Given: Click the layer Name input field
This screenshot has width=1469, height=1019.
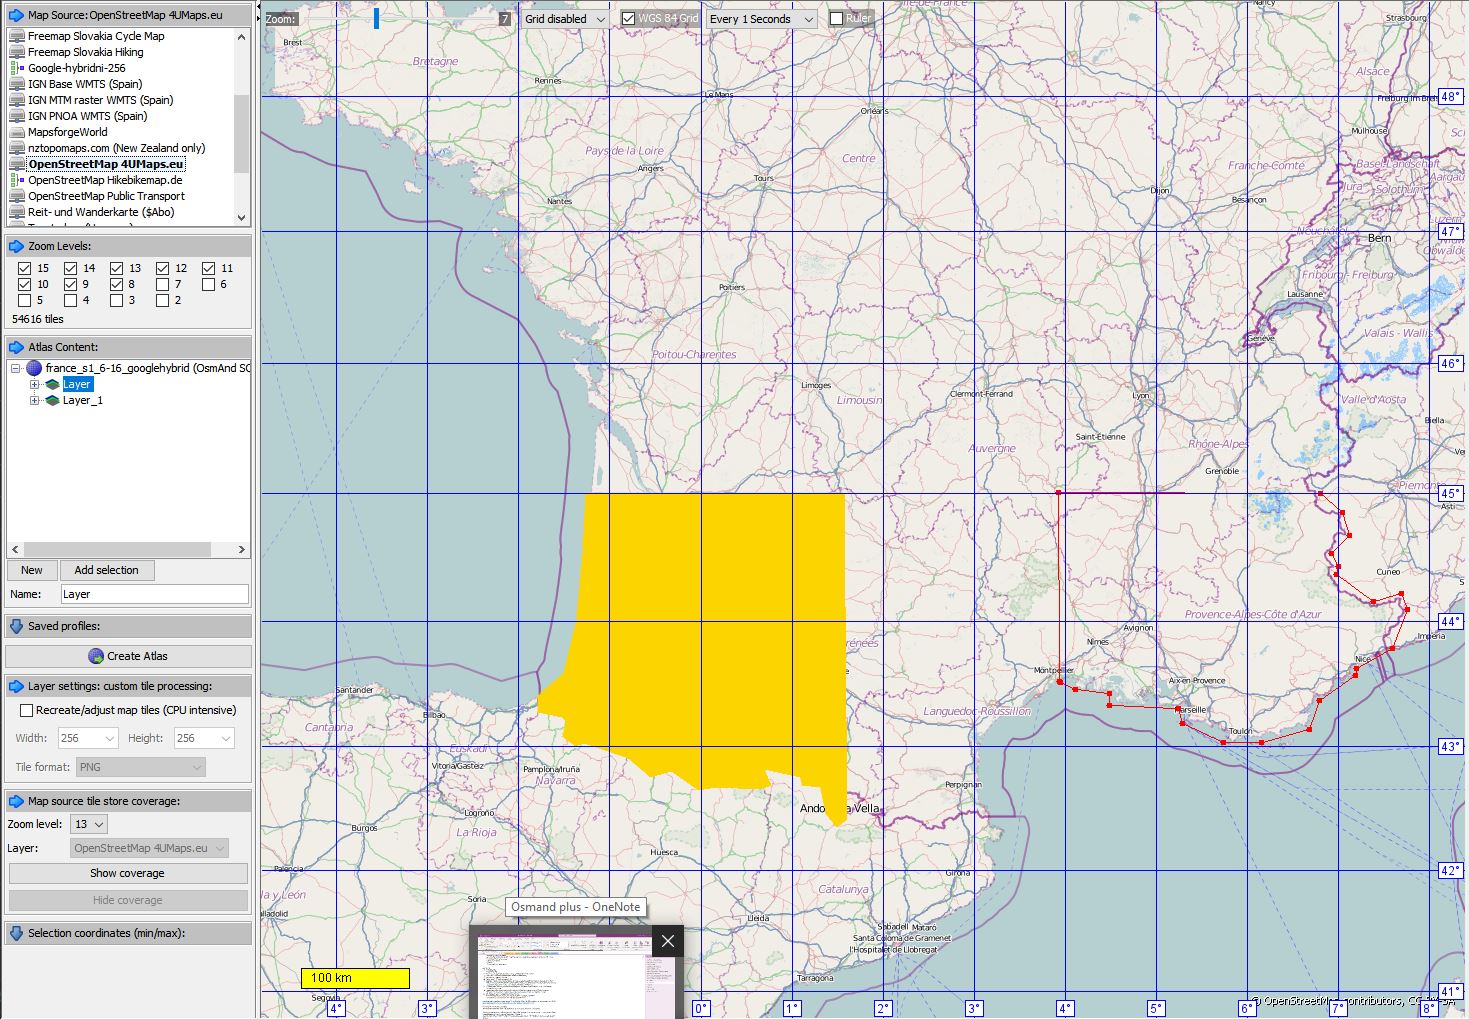Looking at the screenshot, I should click(x=154, y=594).
